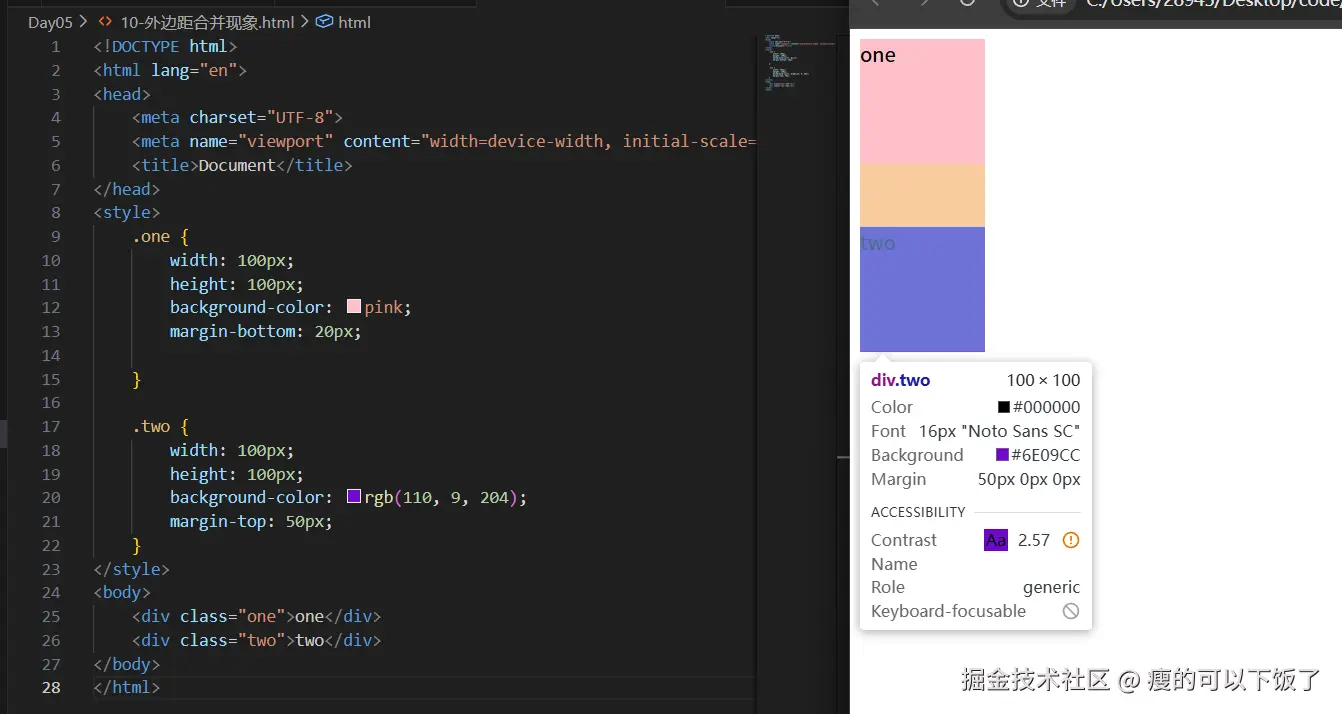Click the 'Name' row in tooltip
Viewport: 1342px width, 714px height.
click(976, 564)
